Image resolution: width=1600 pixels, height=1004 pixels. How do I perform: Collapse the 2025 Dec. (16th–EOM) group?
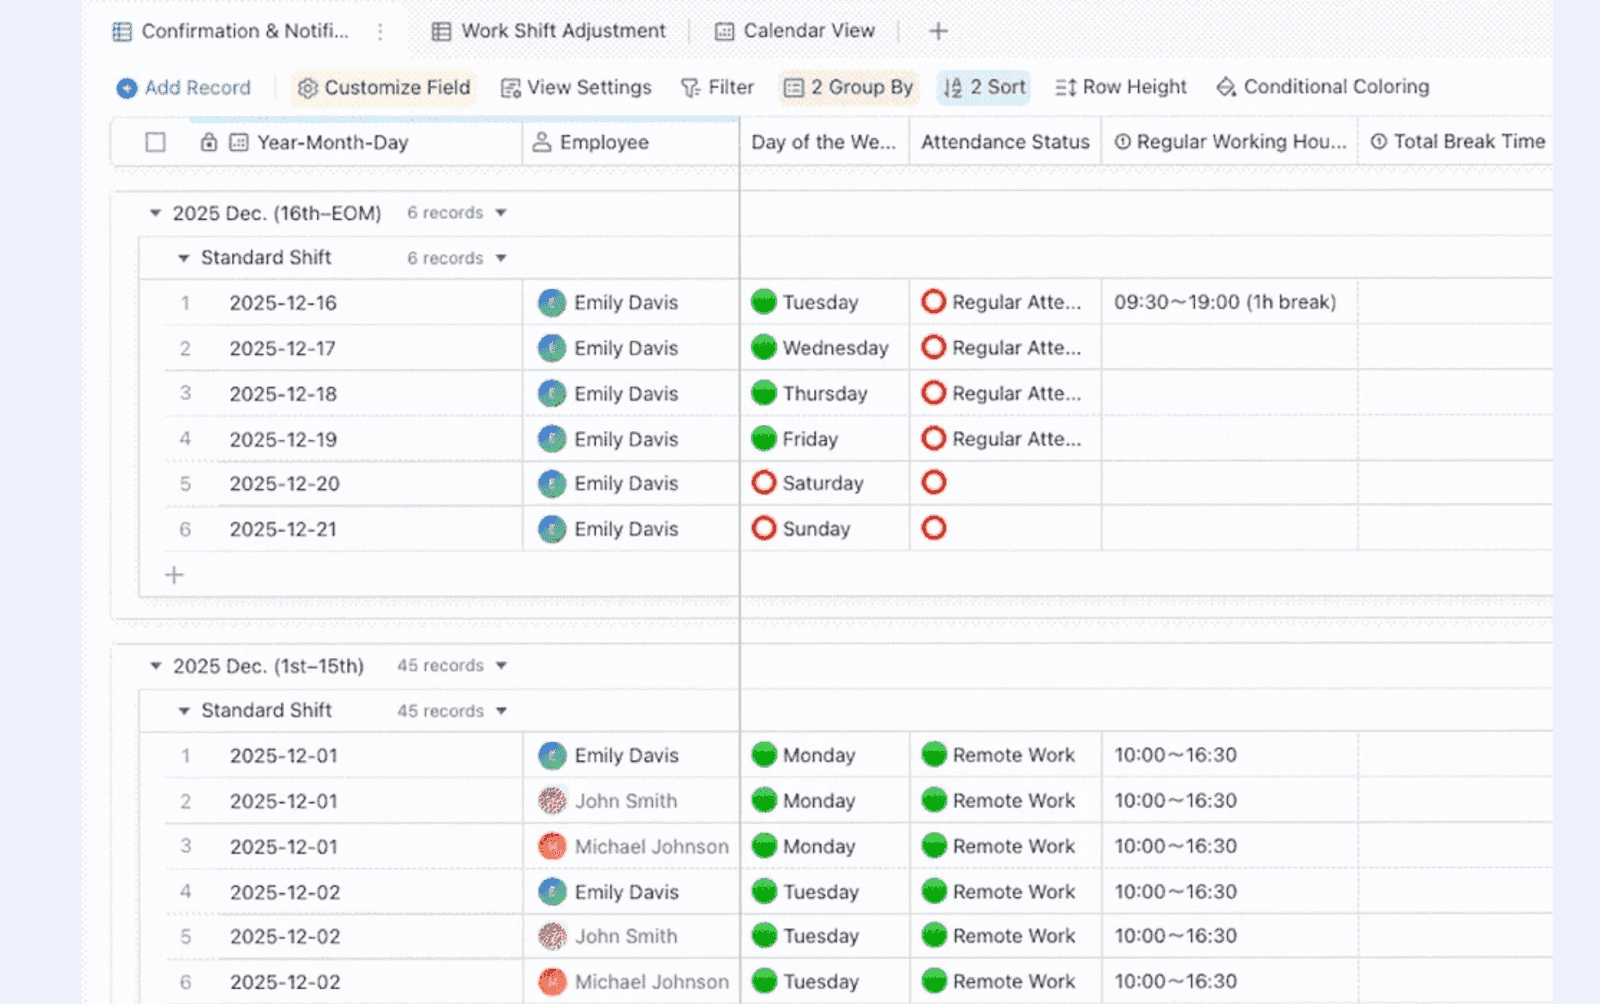(x=155, y=212)
